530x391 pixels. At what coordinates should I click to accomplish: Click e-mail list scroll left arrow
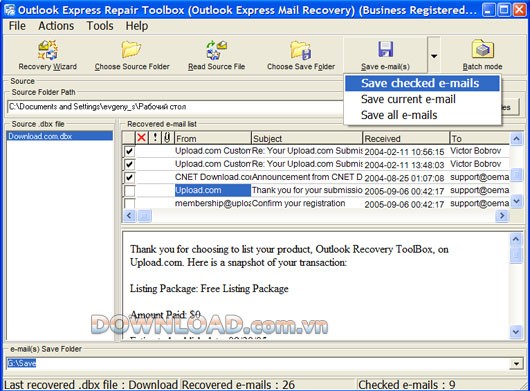129,216
